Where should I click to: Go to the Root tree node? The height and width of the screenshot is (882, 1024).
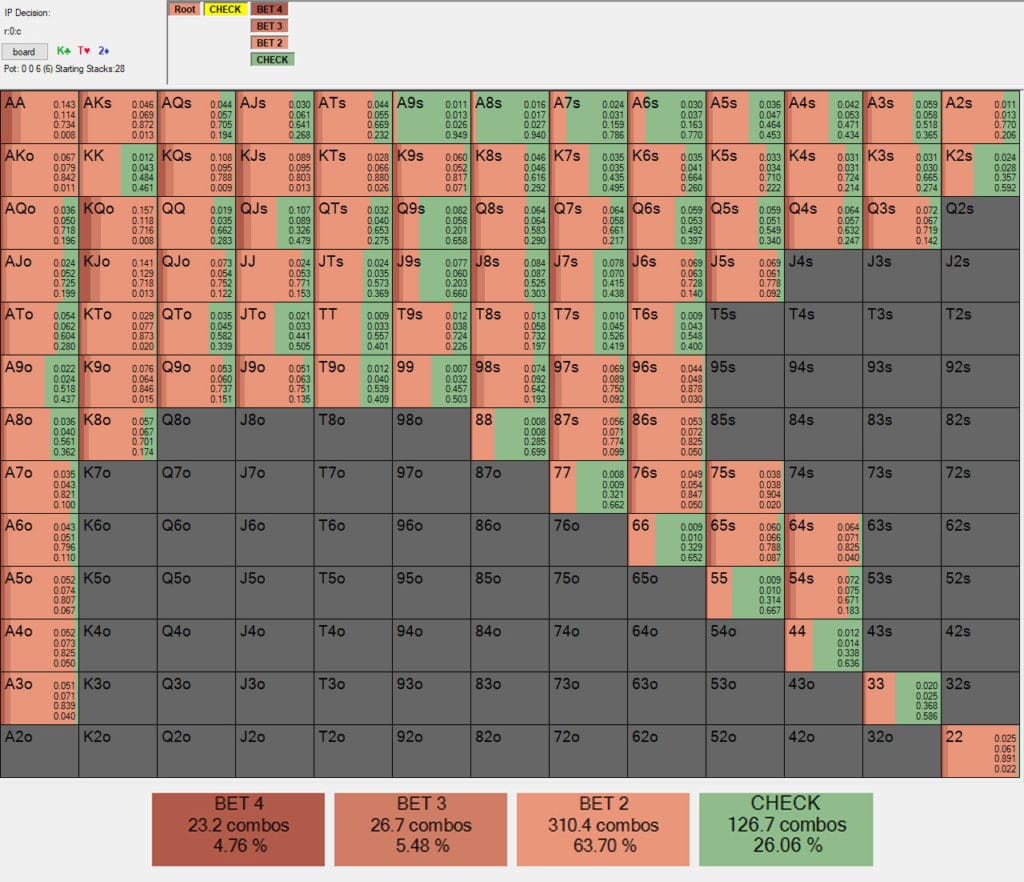pyautogui.click(x=184, y=9)
